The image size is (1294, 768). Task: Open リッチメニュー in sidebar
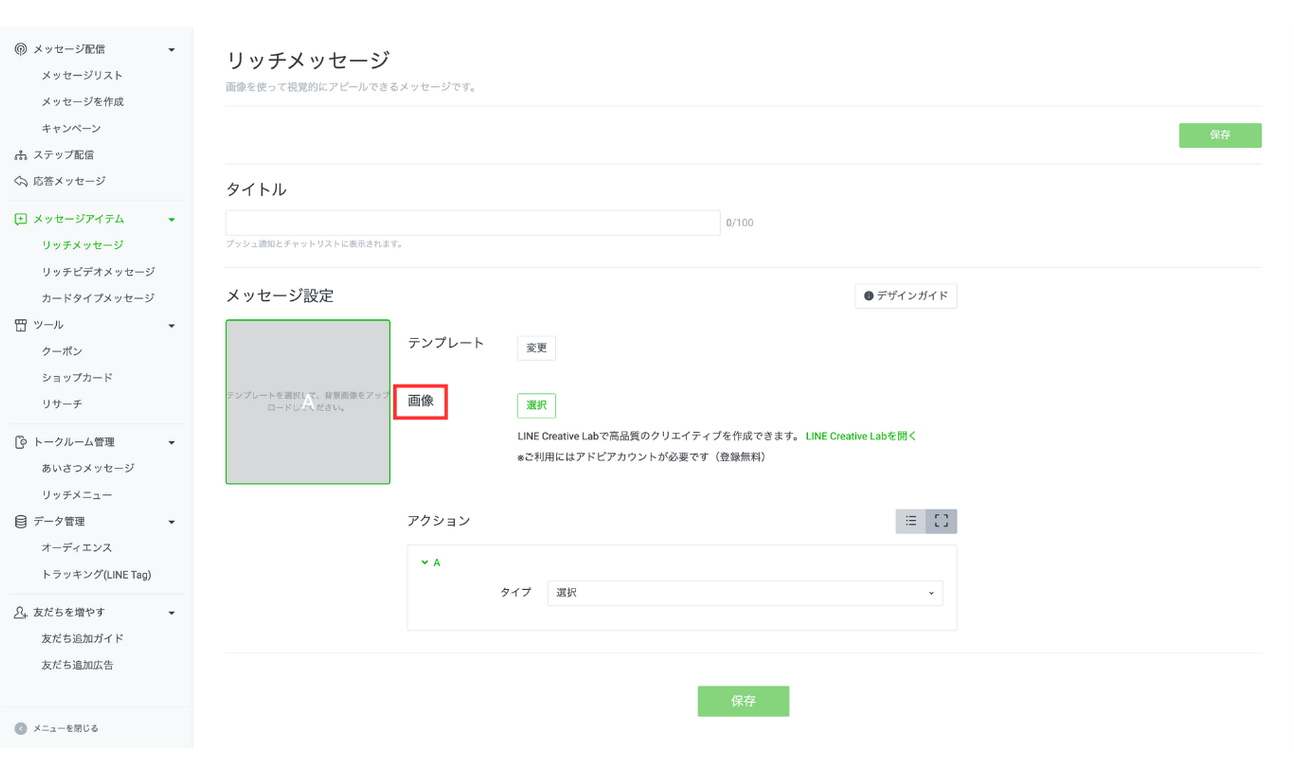[x=77, y=495]
